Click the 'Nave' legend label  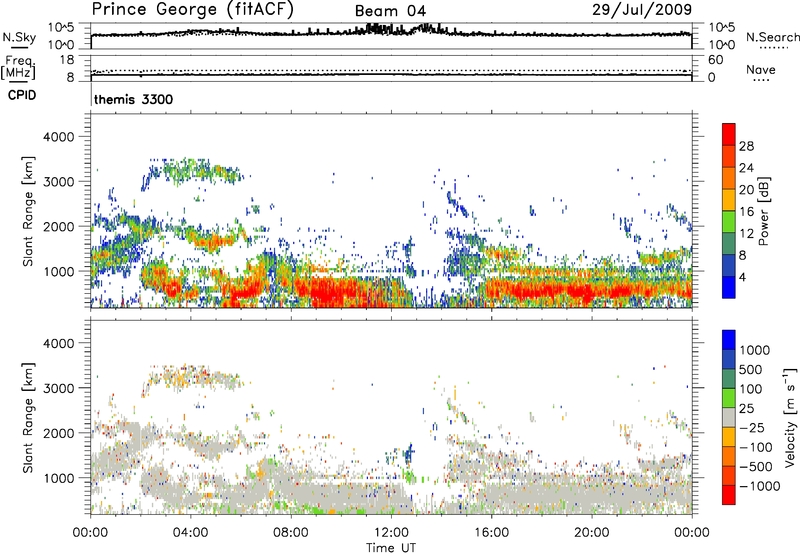point(761,70)
